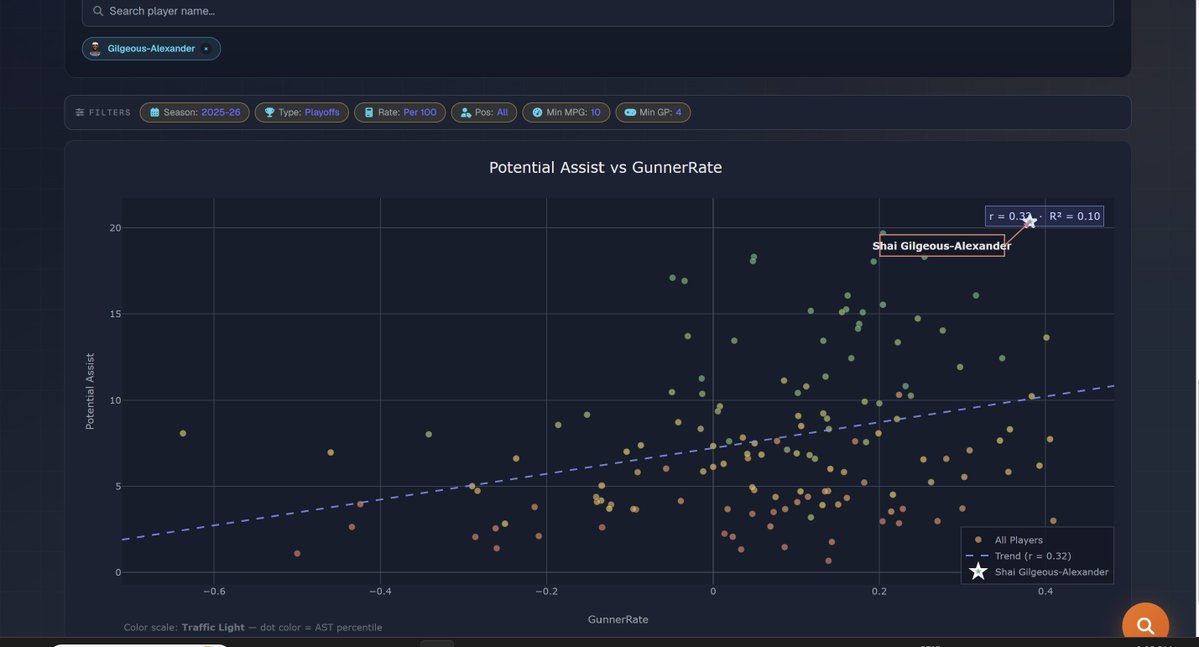Click the y-axis tick label 20
The width and height of the screenshot is (1199, 647).
point(115,228)
